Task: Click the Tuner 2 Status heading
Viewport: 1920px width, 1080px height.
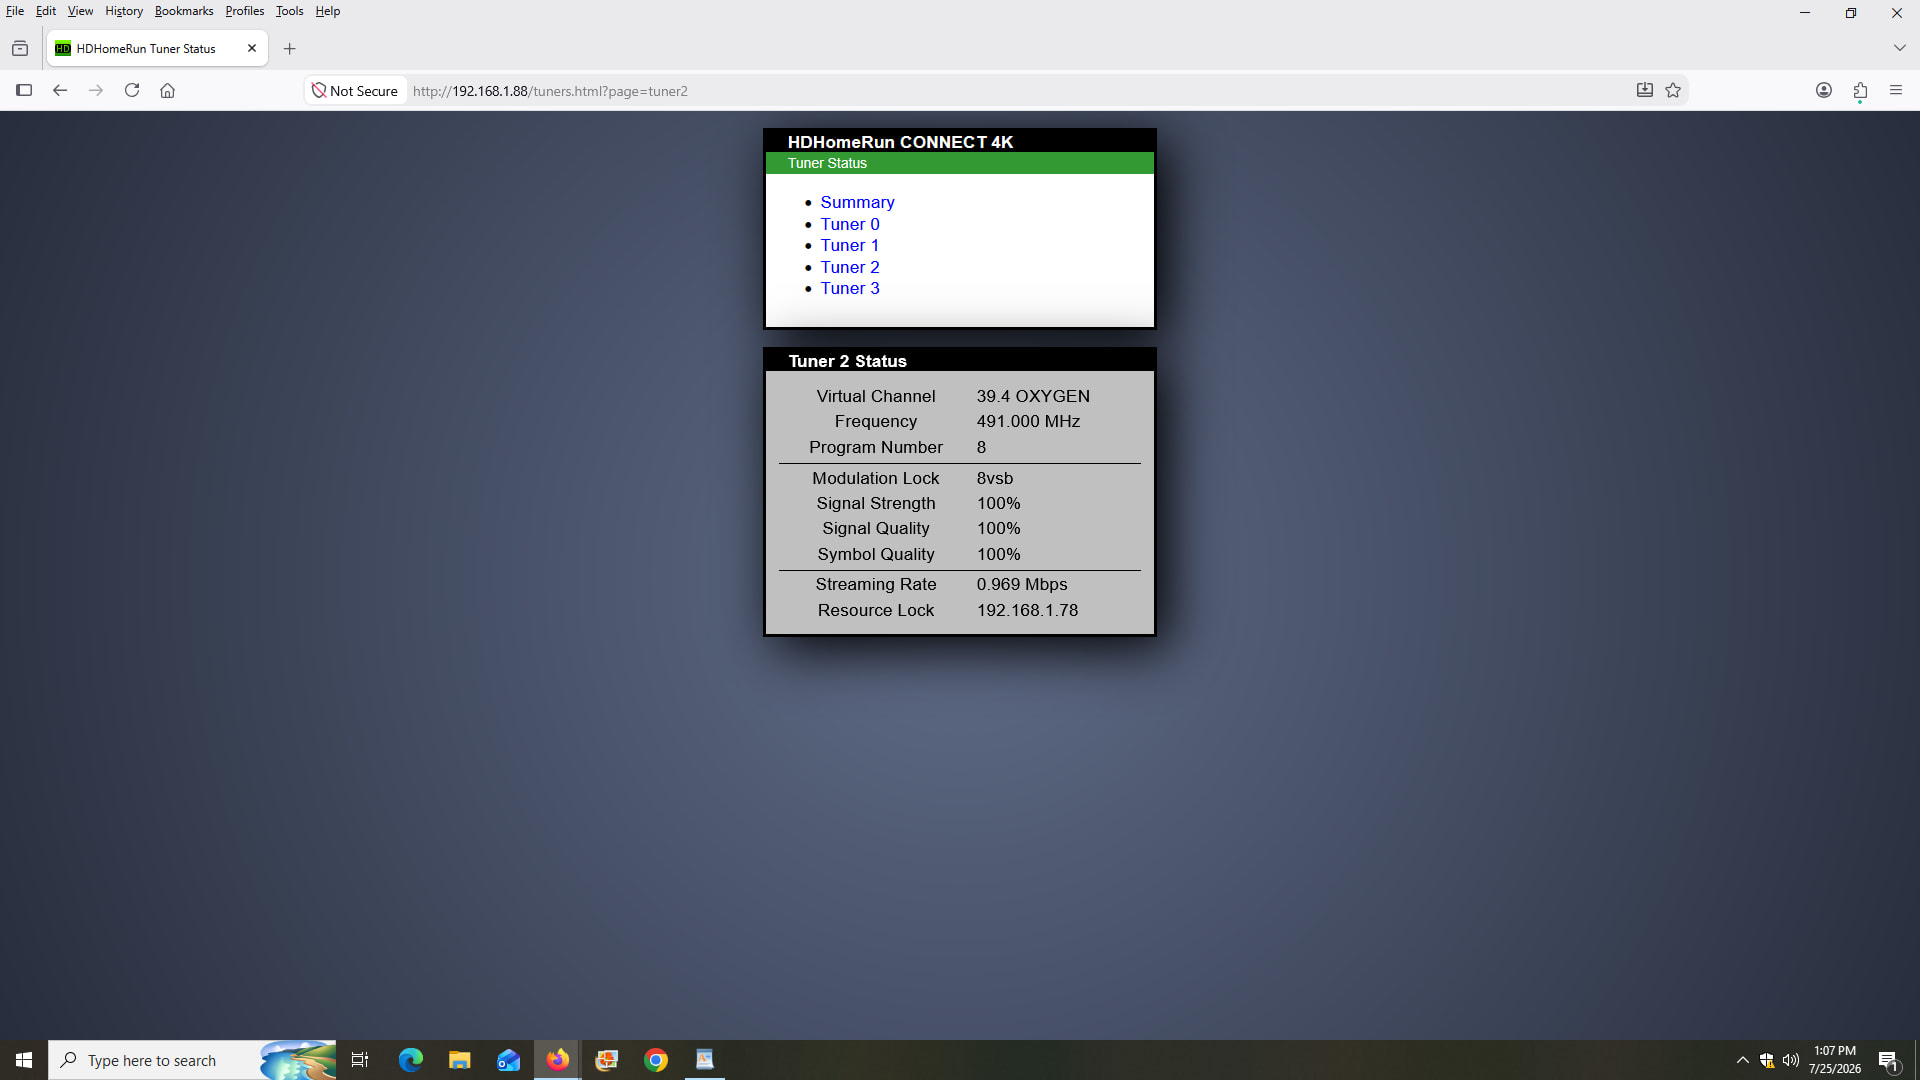Action: click(847, 361)
